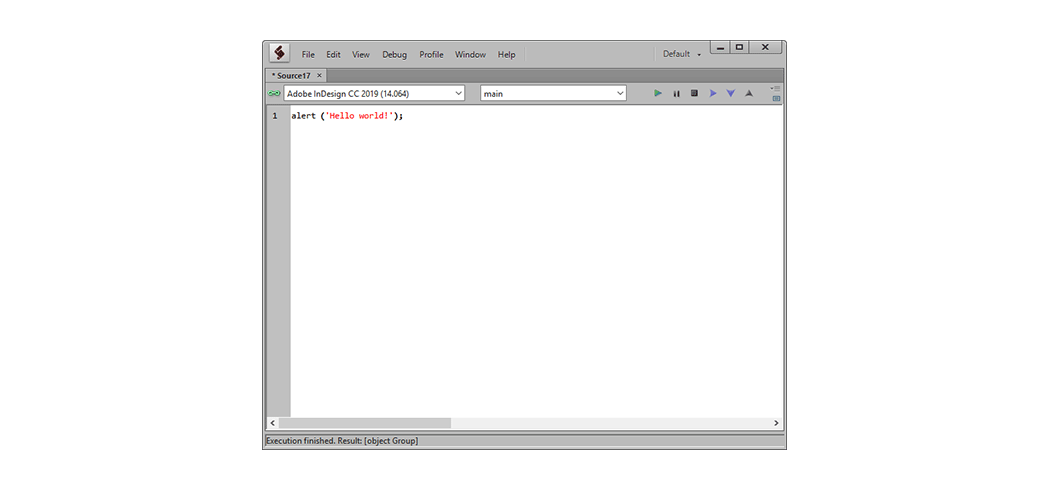
Task: Click the scroll right arrow
Action: [x=776, y=423]
